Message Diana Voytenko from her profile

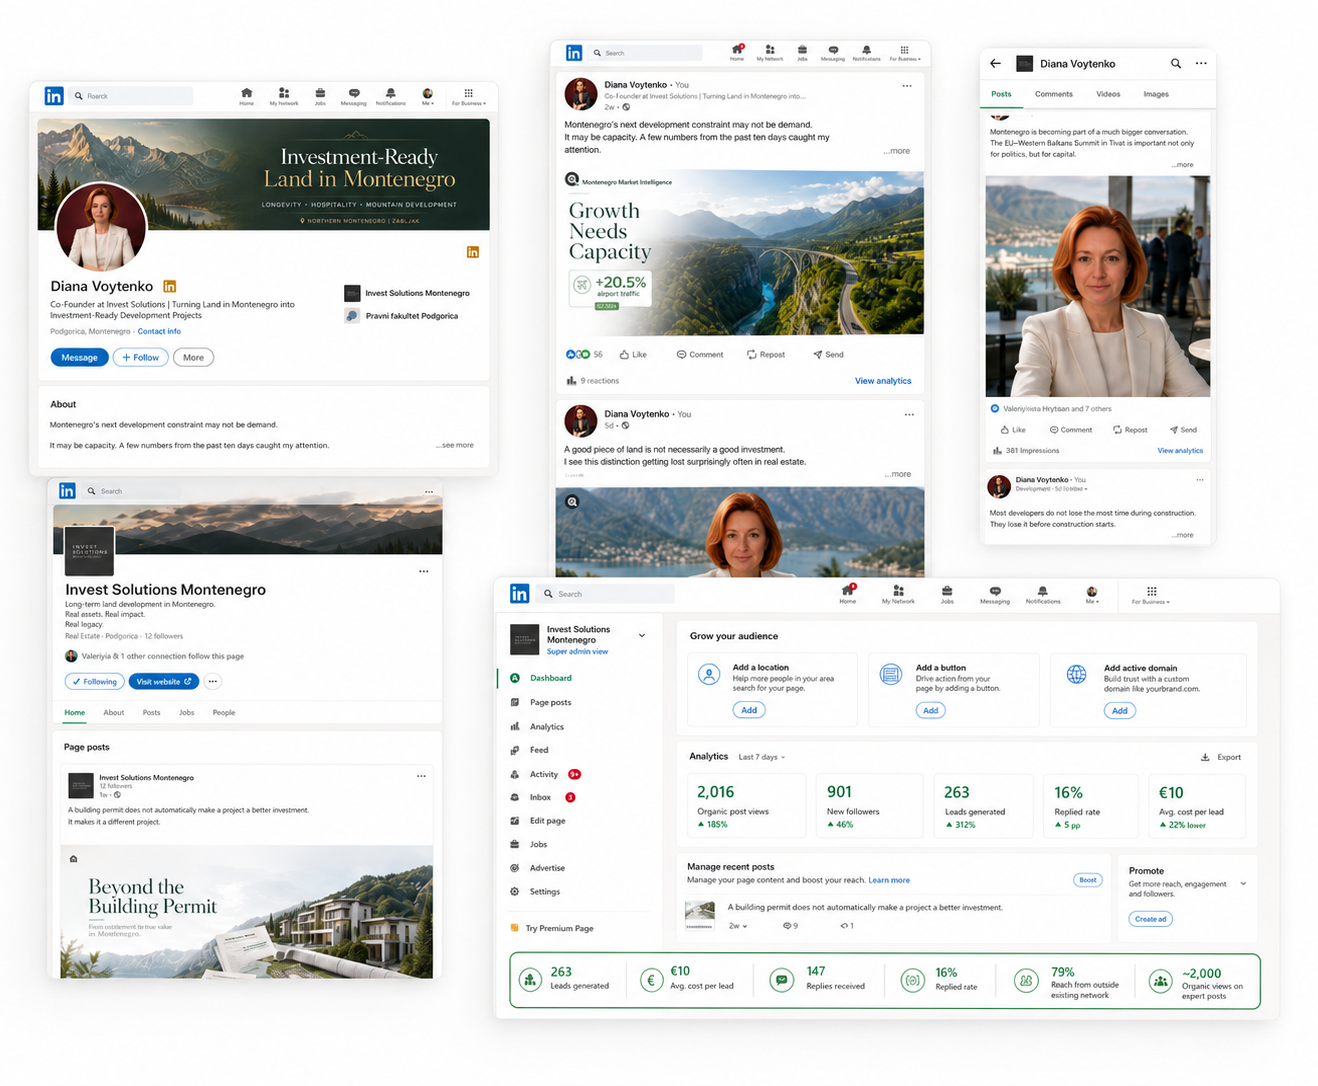79,357
